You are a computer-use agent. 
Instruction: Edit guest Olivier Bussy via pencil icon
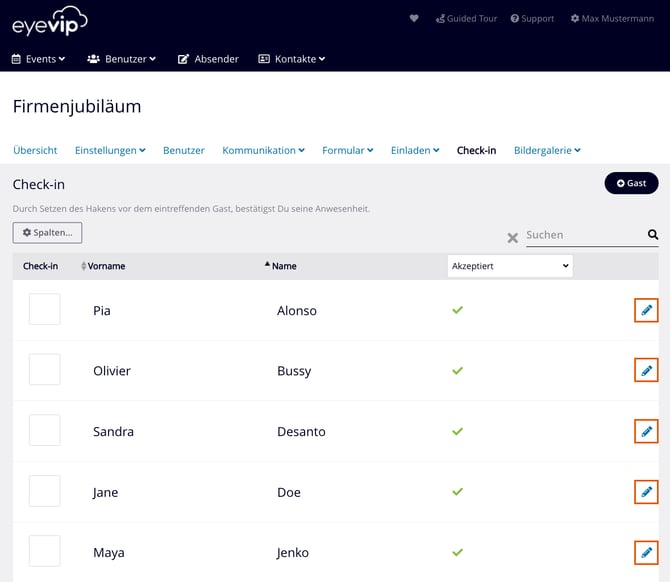[x=646, y=371]
